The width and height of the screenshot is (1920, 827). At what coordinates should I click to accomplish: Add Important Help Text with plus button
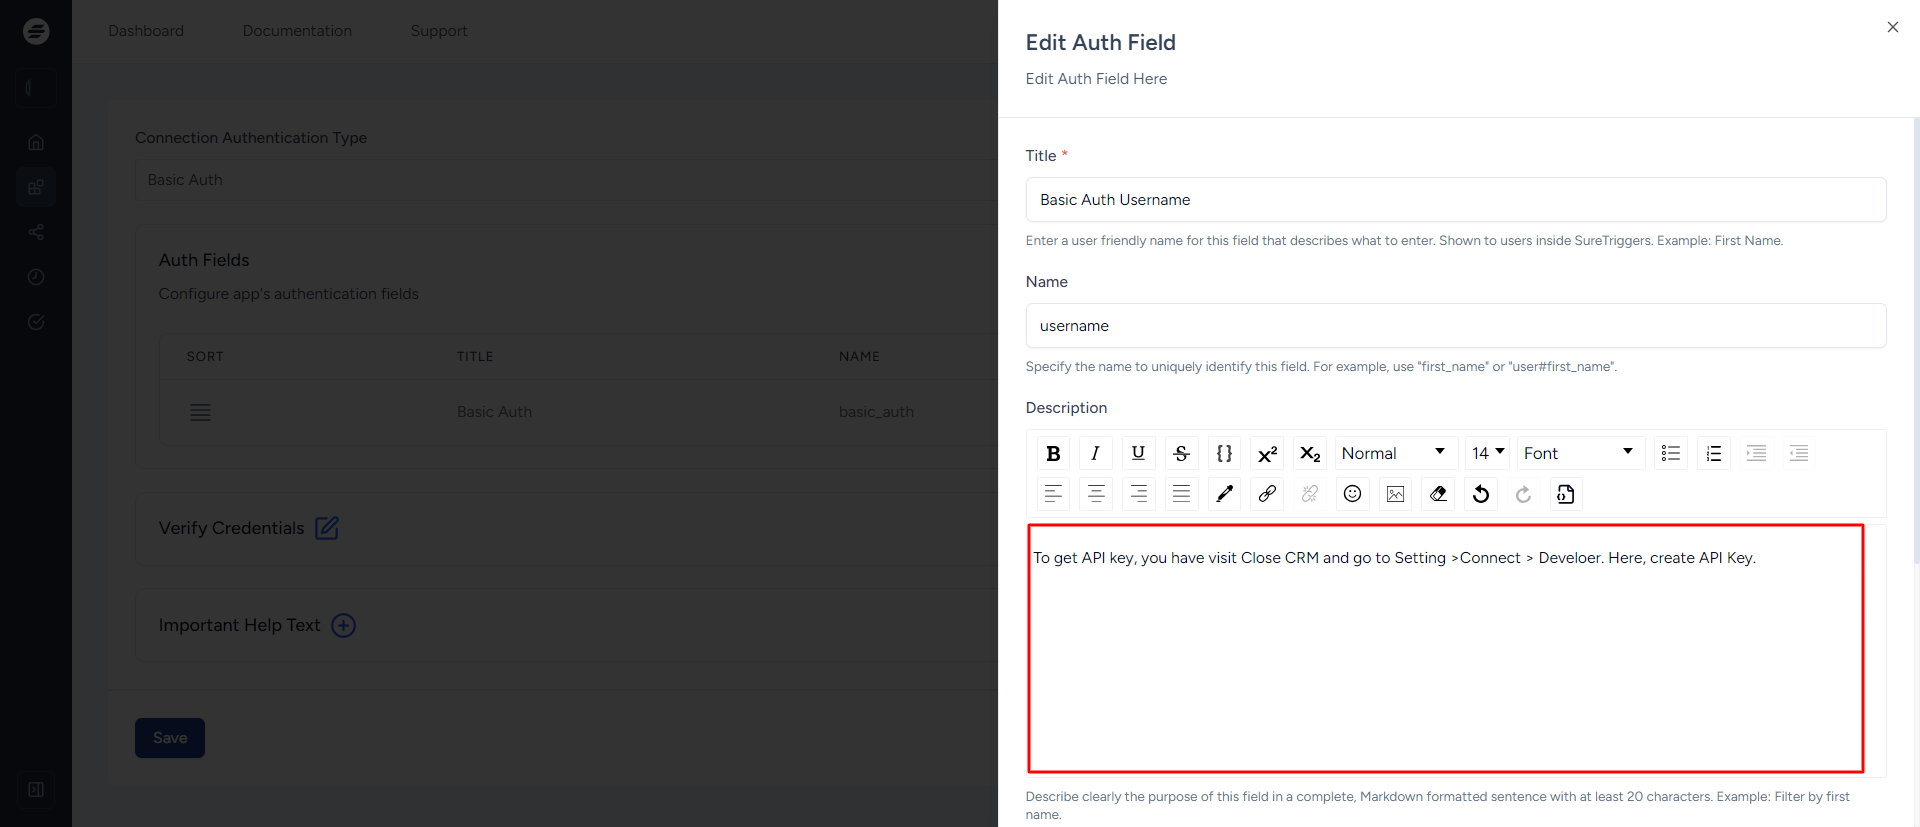(x=343, y=625)
